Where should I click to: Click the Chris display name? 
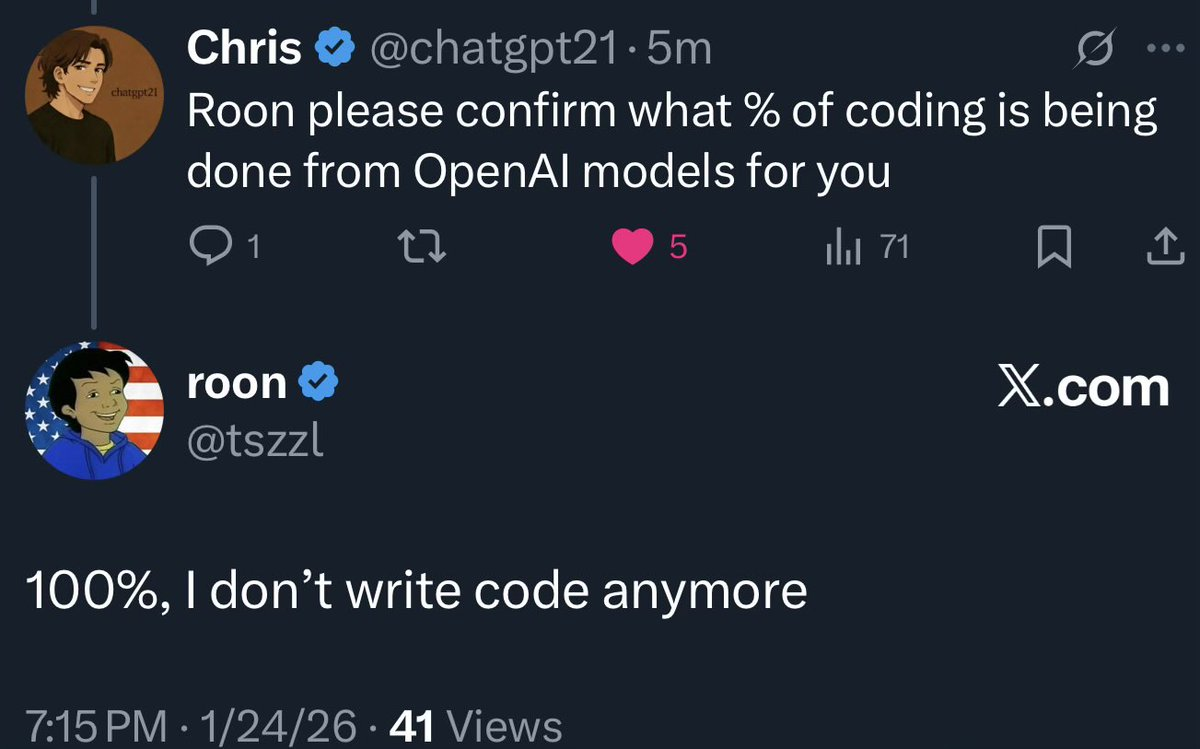(x=245, y=48)
